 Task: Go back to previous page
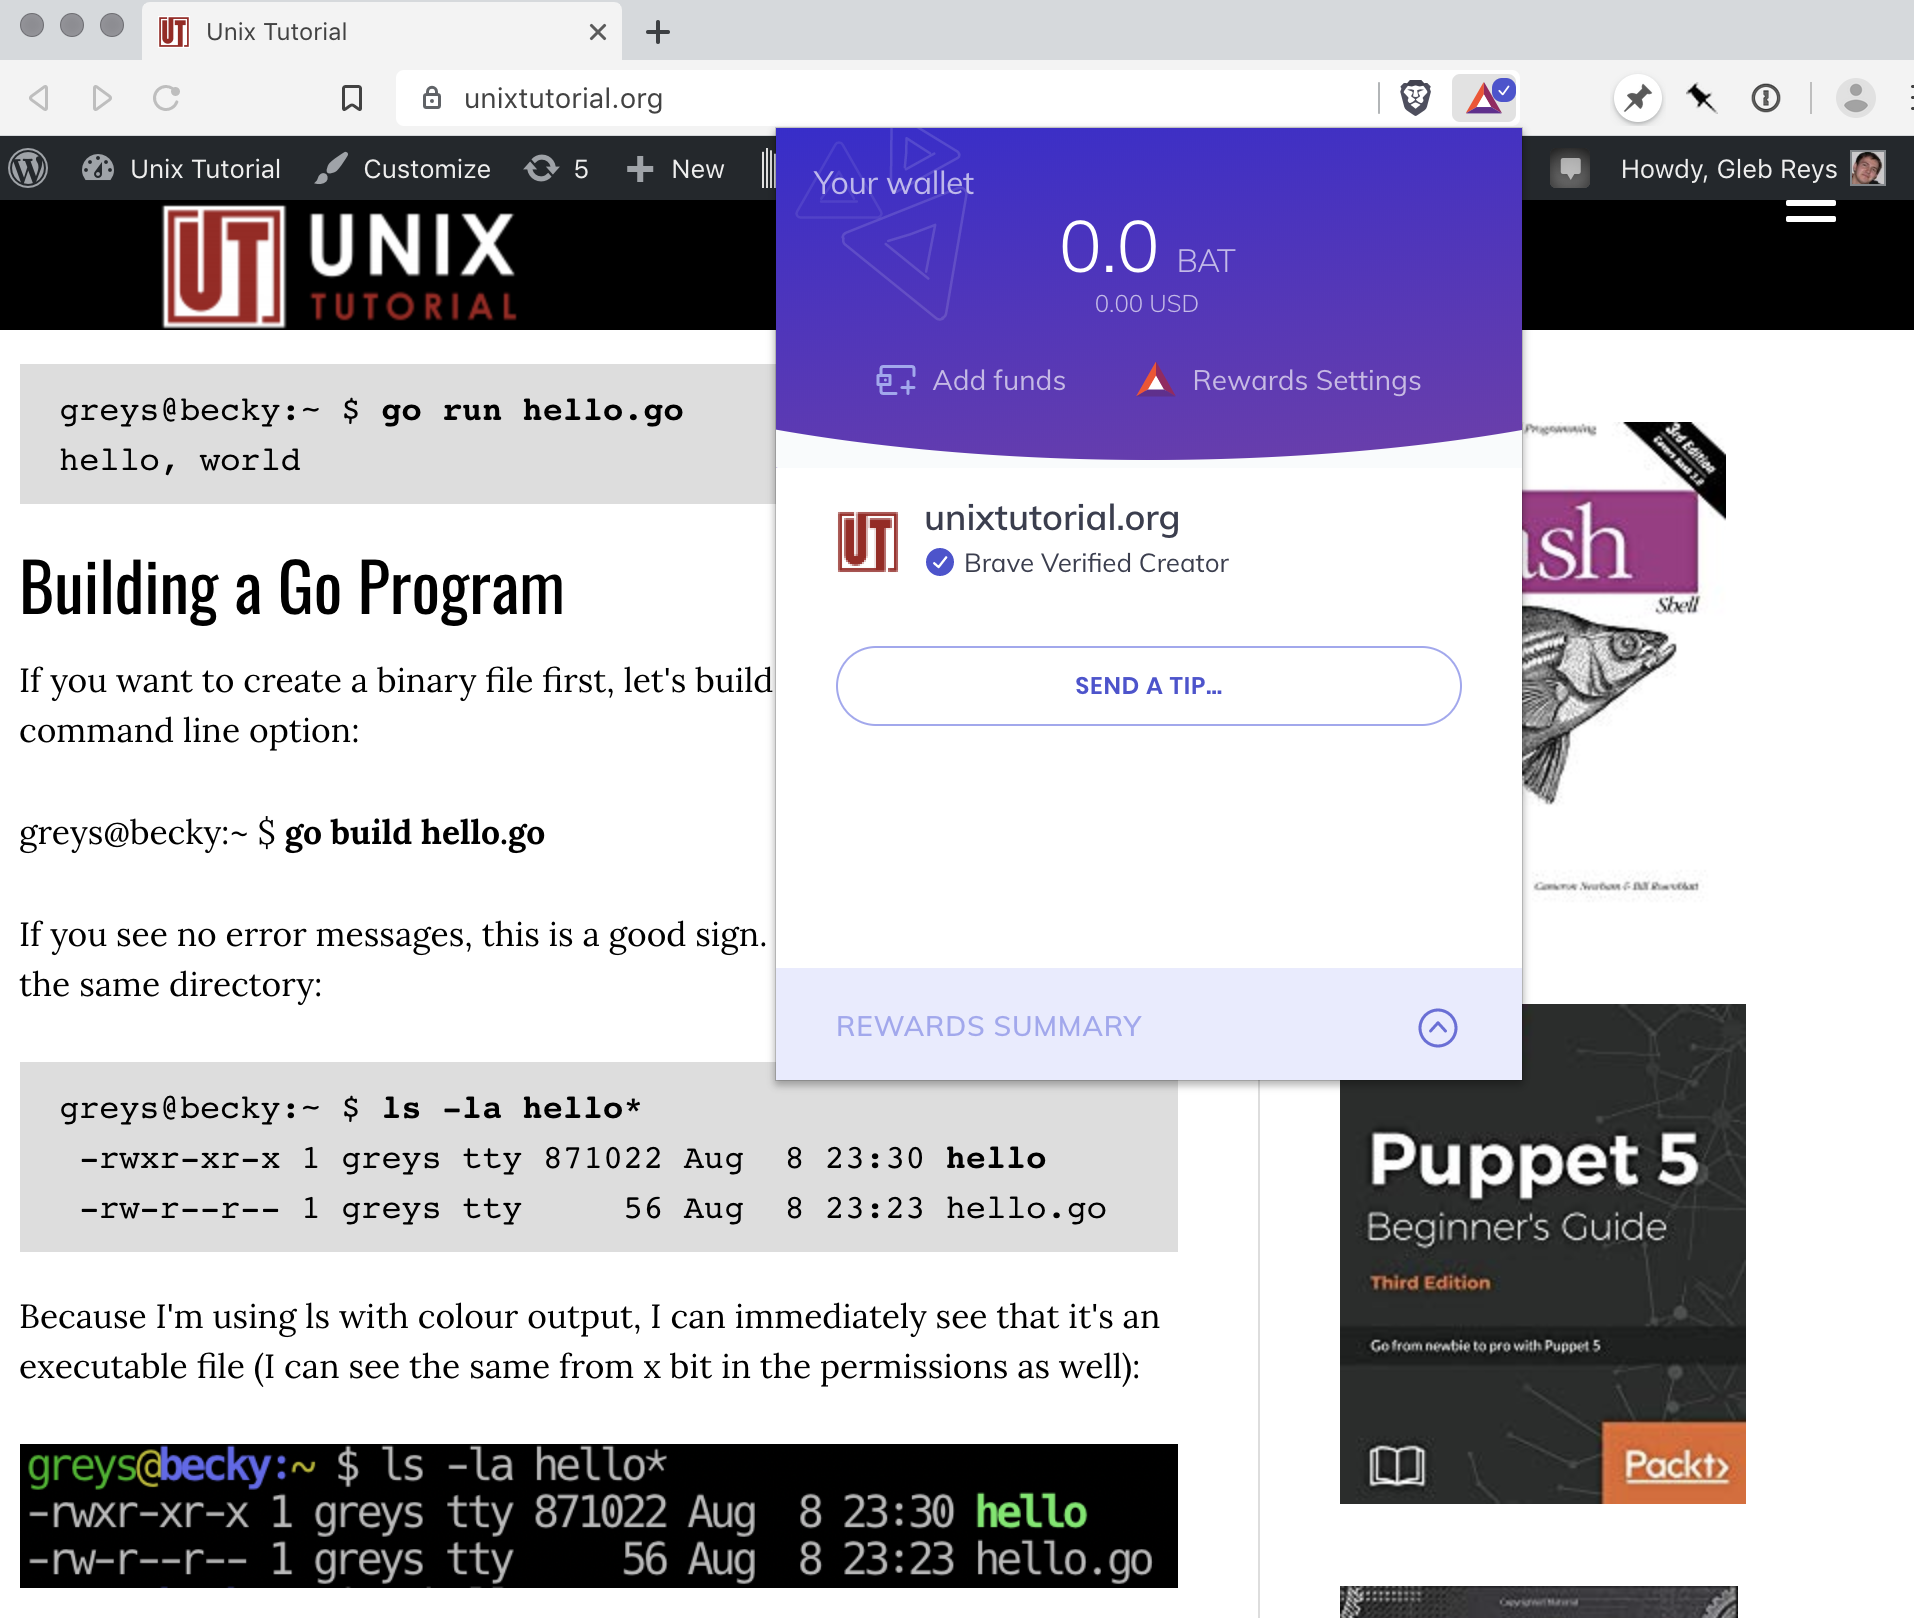(39, 98)
